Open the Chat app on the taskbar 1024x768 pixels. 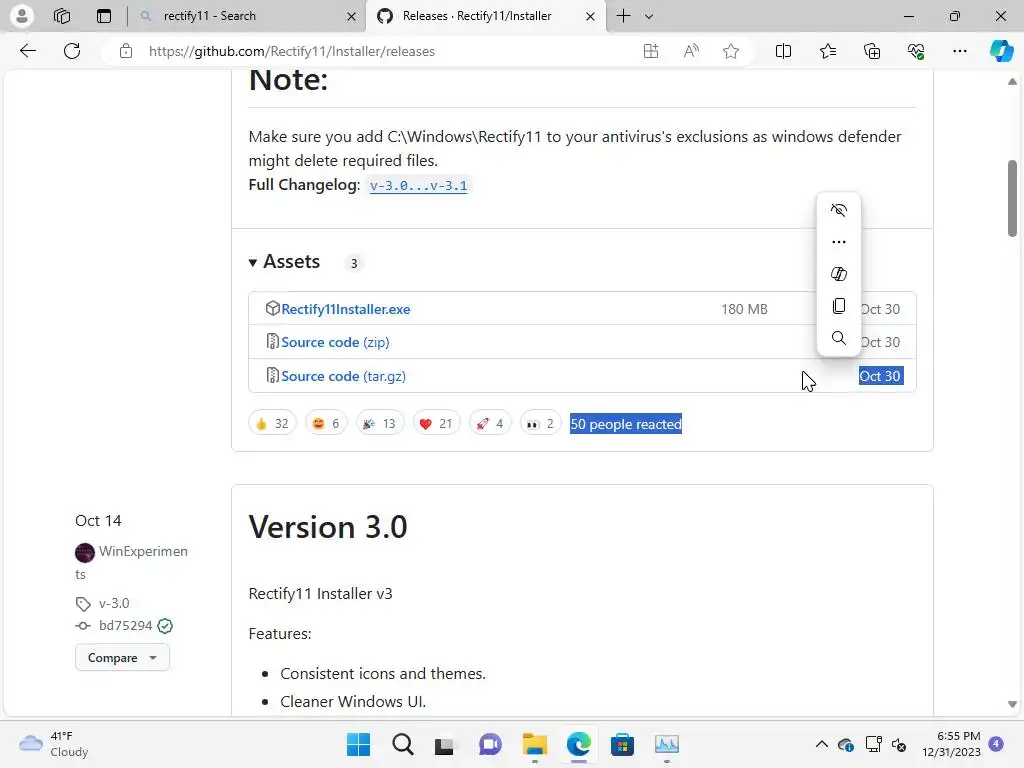click(x=490, y=744)
